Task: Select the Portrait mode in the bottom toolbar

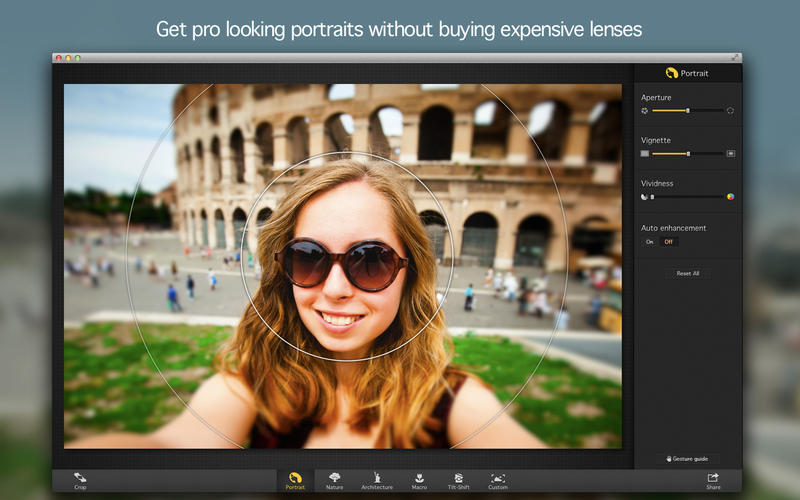Action: coord(295,480)
